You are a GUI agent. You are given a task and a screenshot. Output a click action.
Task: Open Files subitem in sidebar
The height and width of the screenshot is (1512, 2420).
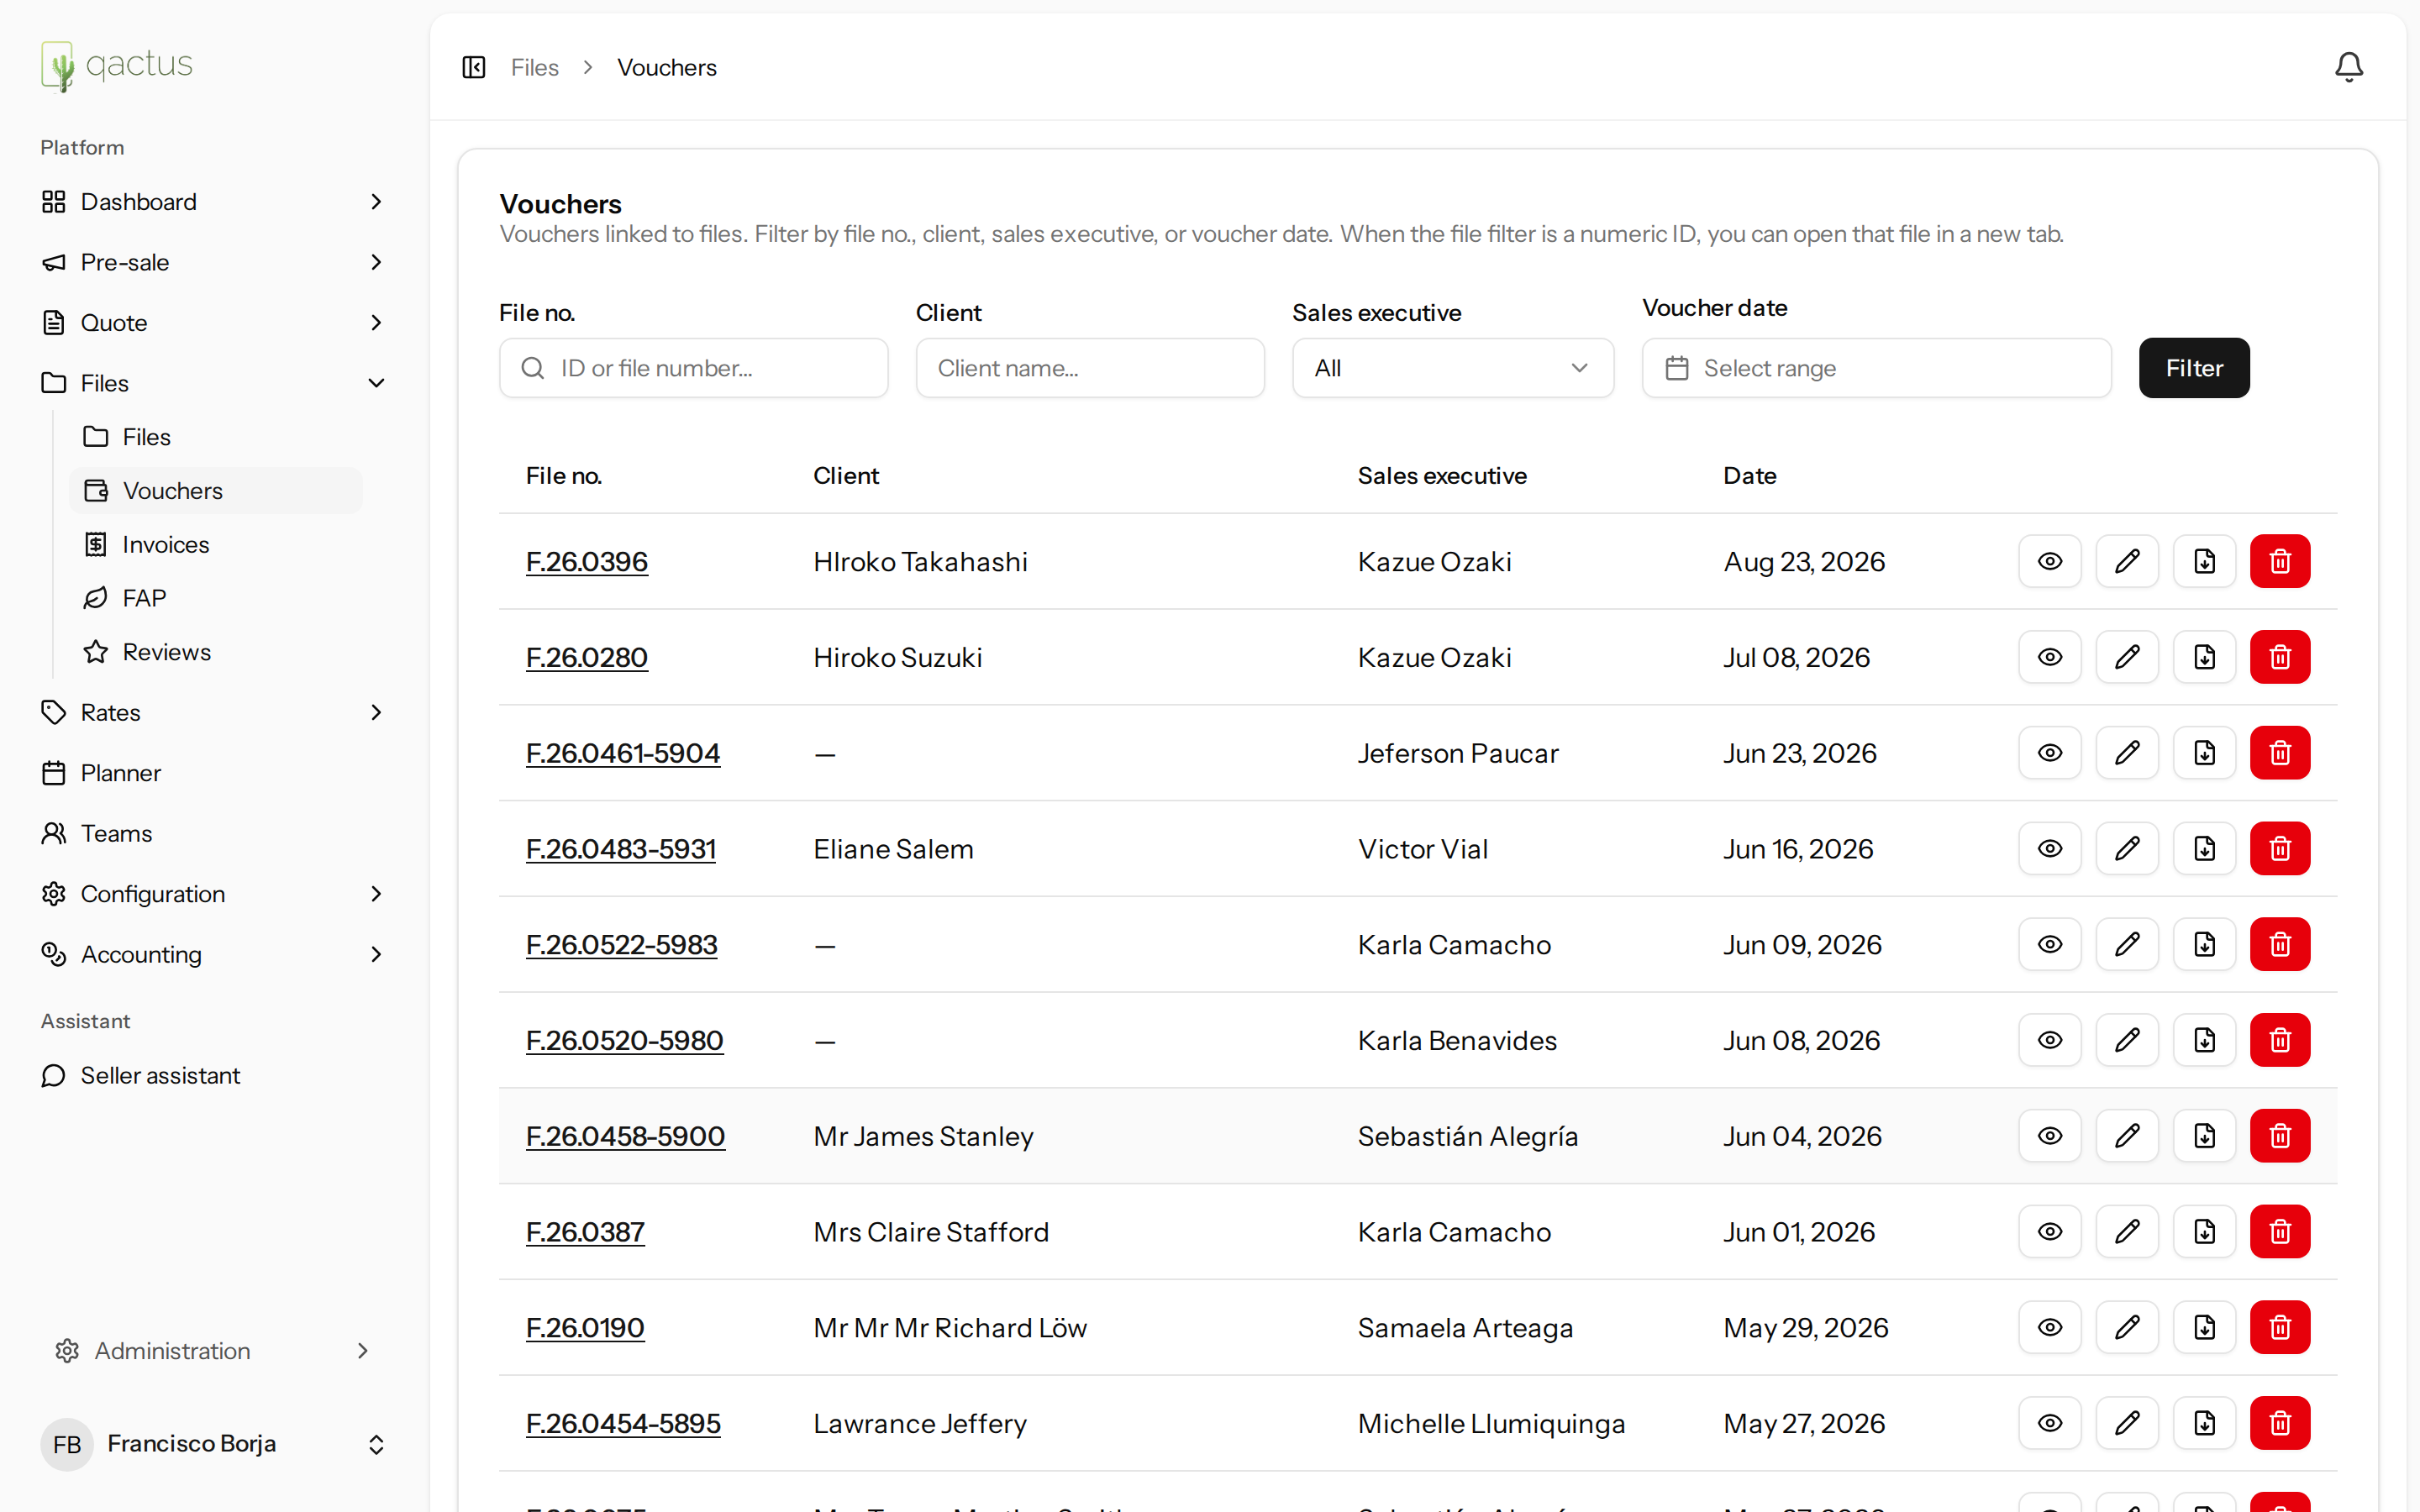click(x=216, y=437)
